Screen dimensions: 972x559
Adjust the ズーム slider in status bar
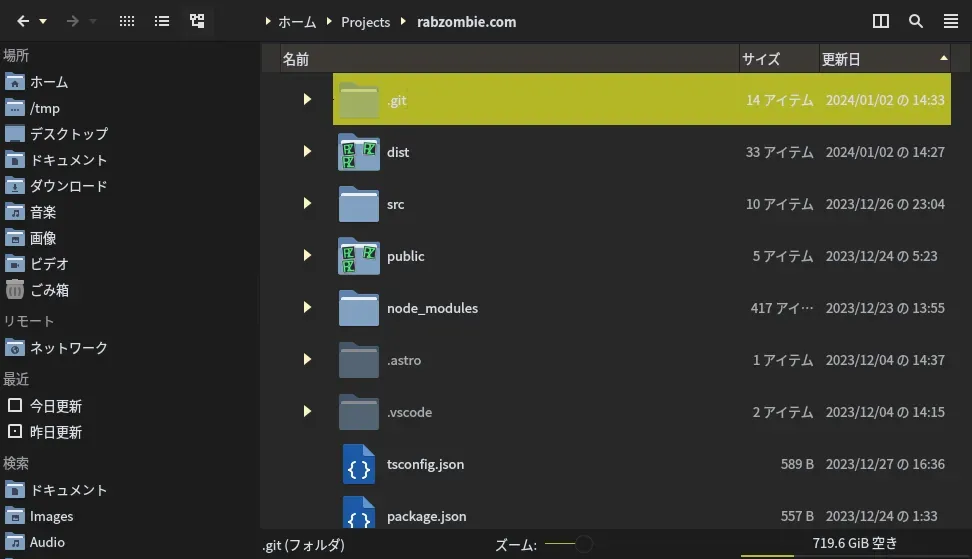[583, 544]
